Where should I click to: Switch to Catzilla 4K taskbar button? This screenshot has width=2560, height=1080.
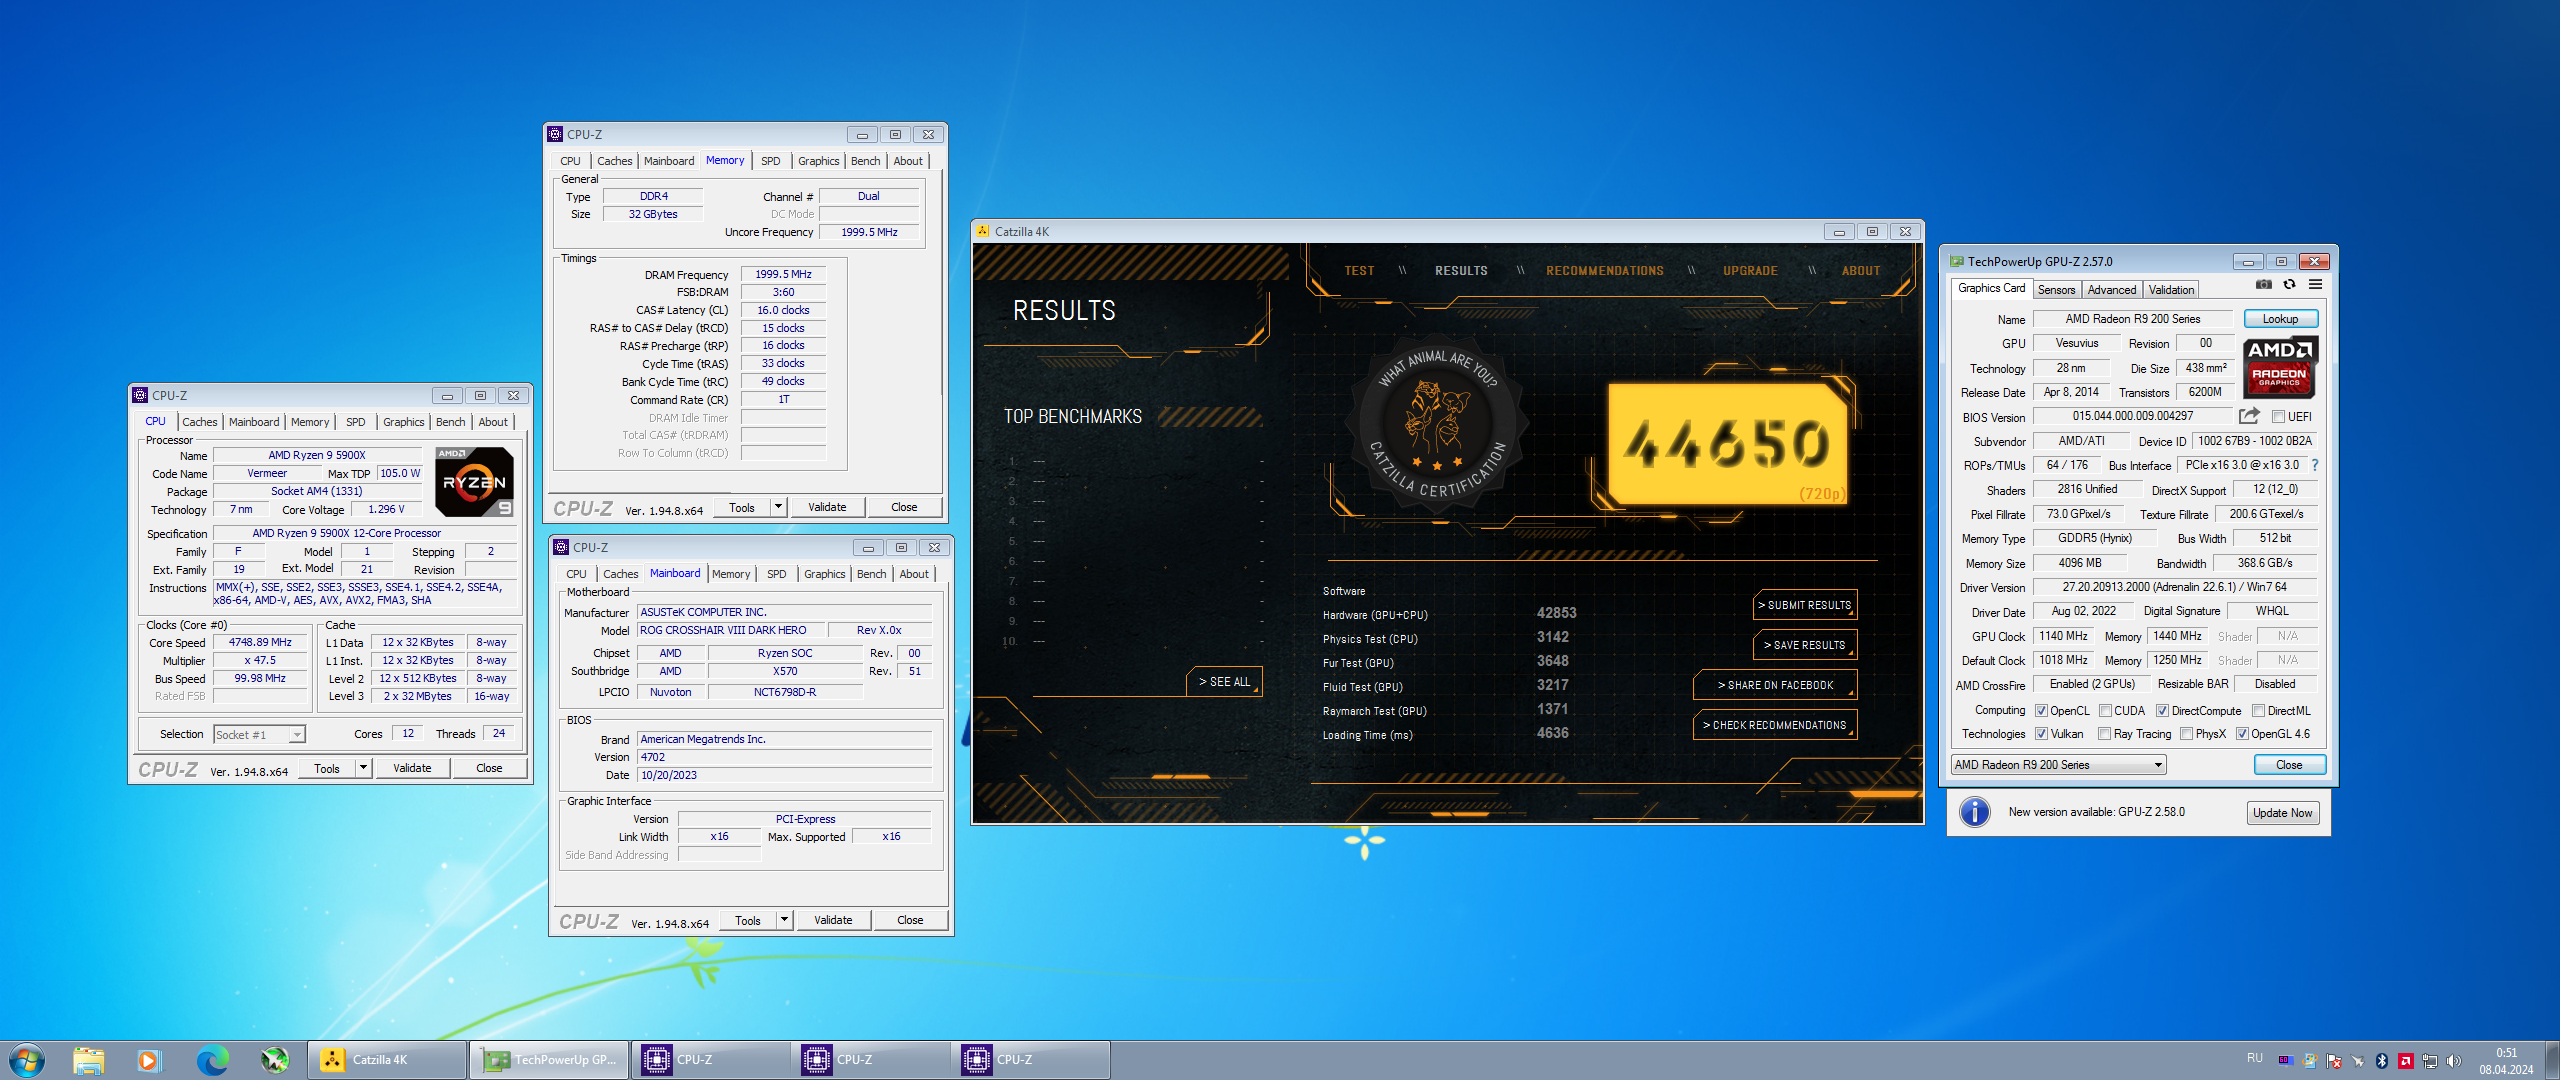pyautogui.click(x=387, y=1060)
